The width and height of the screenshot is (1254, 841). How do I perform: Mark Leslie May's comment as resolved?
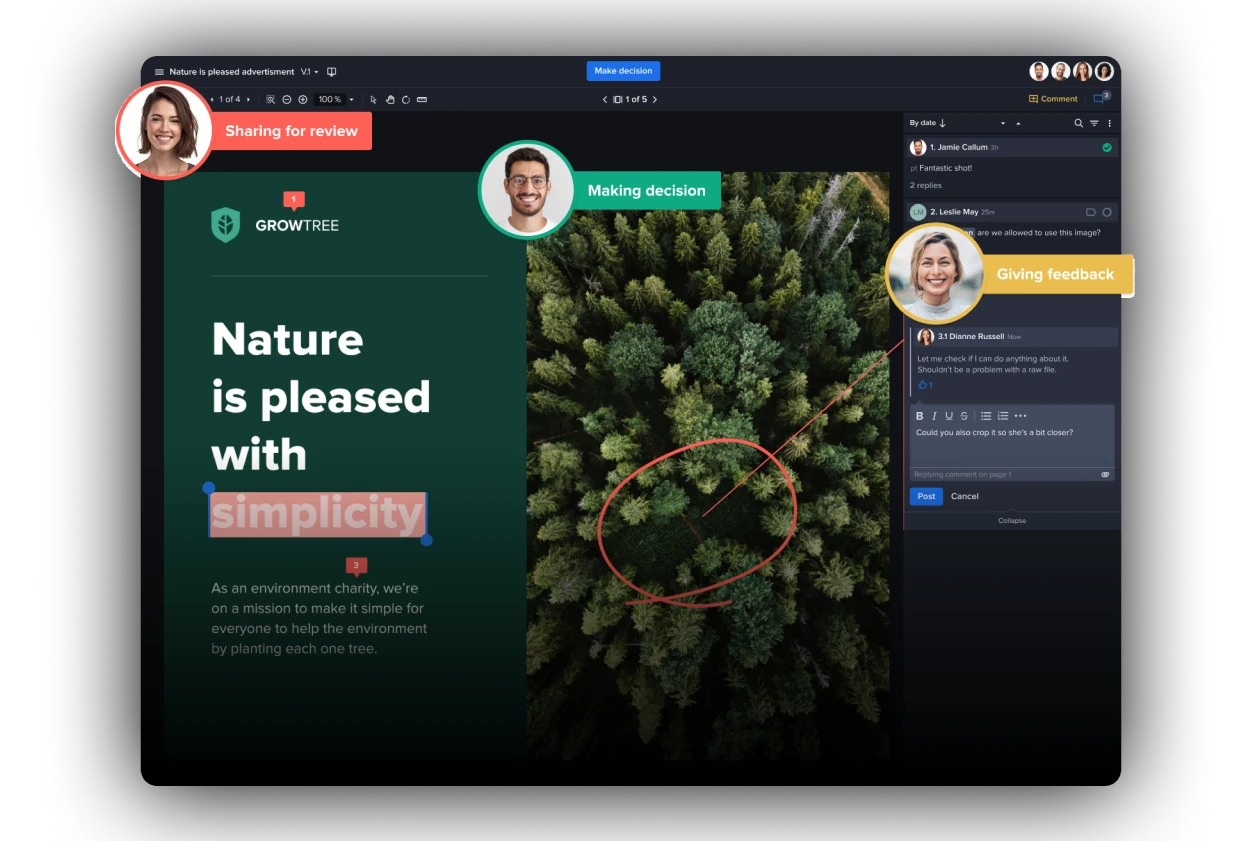click(1107, 212)
